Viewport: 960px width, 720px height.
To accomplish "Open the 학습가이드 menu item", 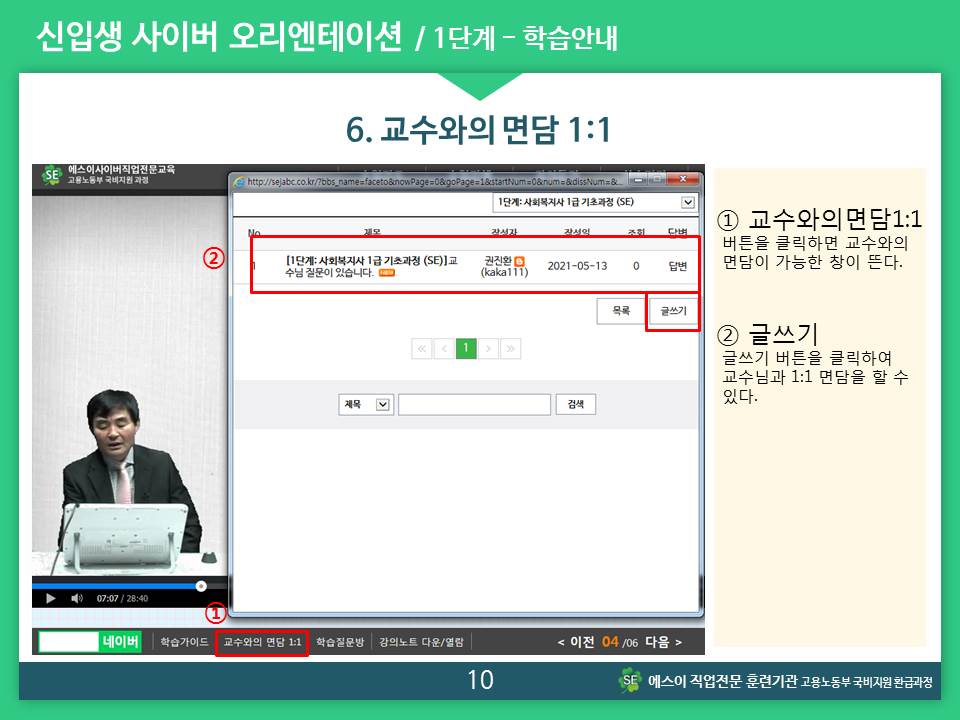I will (184, 642).
